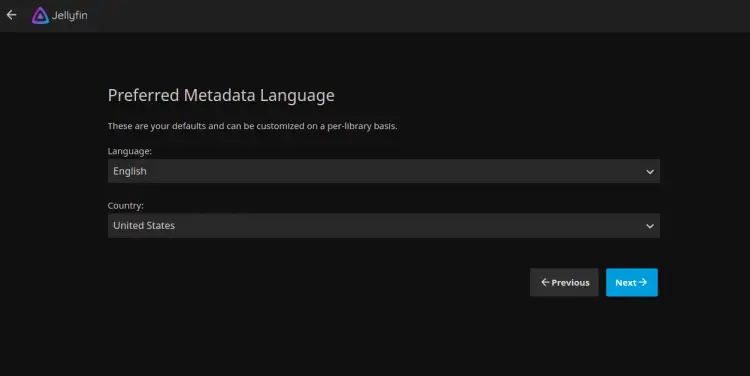Click the Jellyfin triangle logo
Screen dimensions: 750x376
pyautogui.click(x=40, y=15)
